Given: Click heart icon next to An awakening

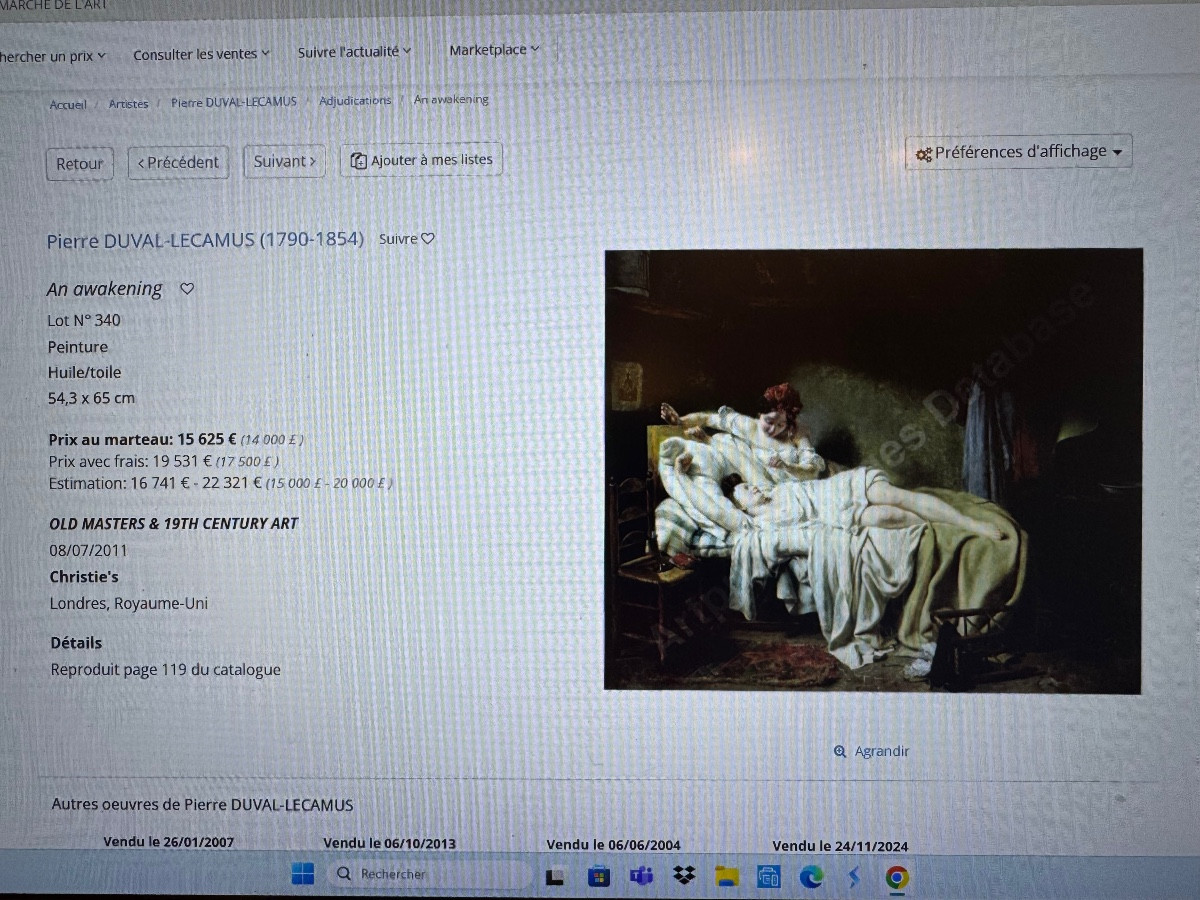Looking at the screenshot, I should point(187,289).
